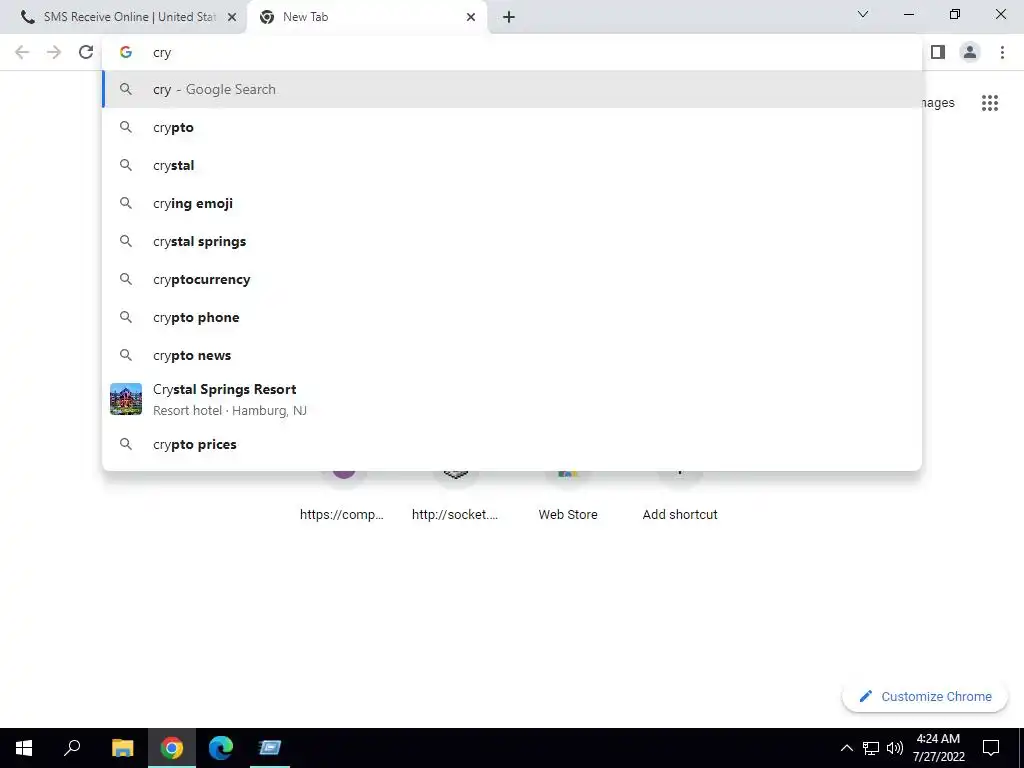Viewport: 1024px width, 768px height.
Task: Toggle the Chrome side panel icon
Action: pos(938,52)
